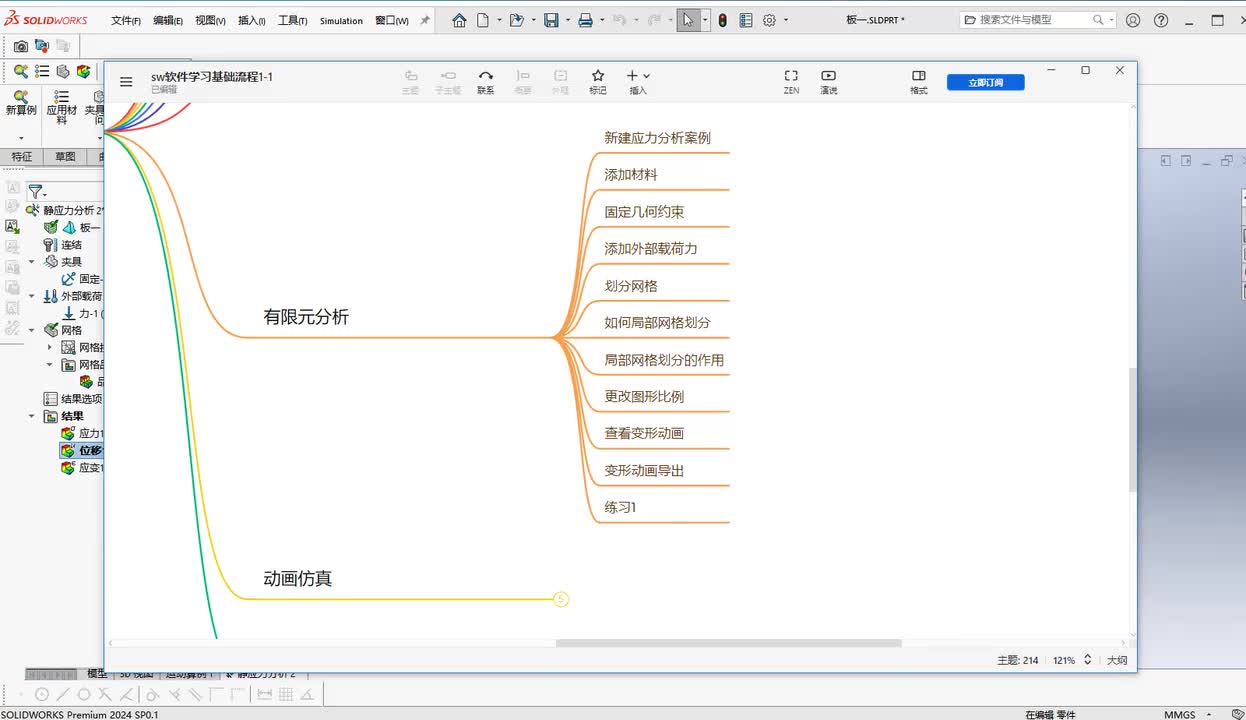Open SolidWorks options gear

[x=770, y=20]
